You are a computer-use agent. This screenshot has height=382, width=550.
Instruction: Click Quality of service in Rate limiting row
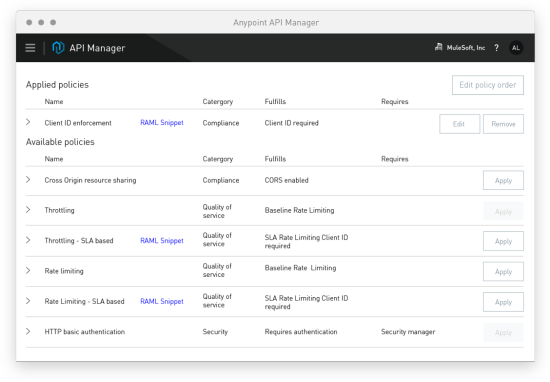pyautogui.click(x=217, y=270)
